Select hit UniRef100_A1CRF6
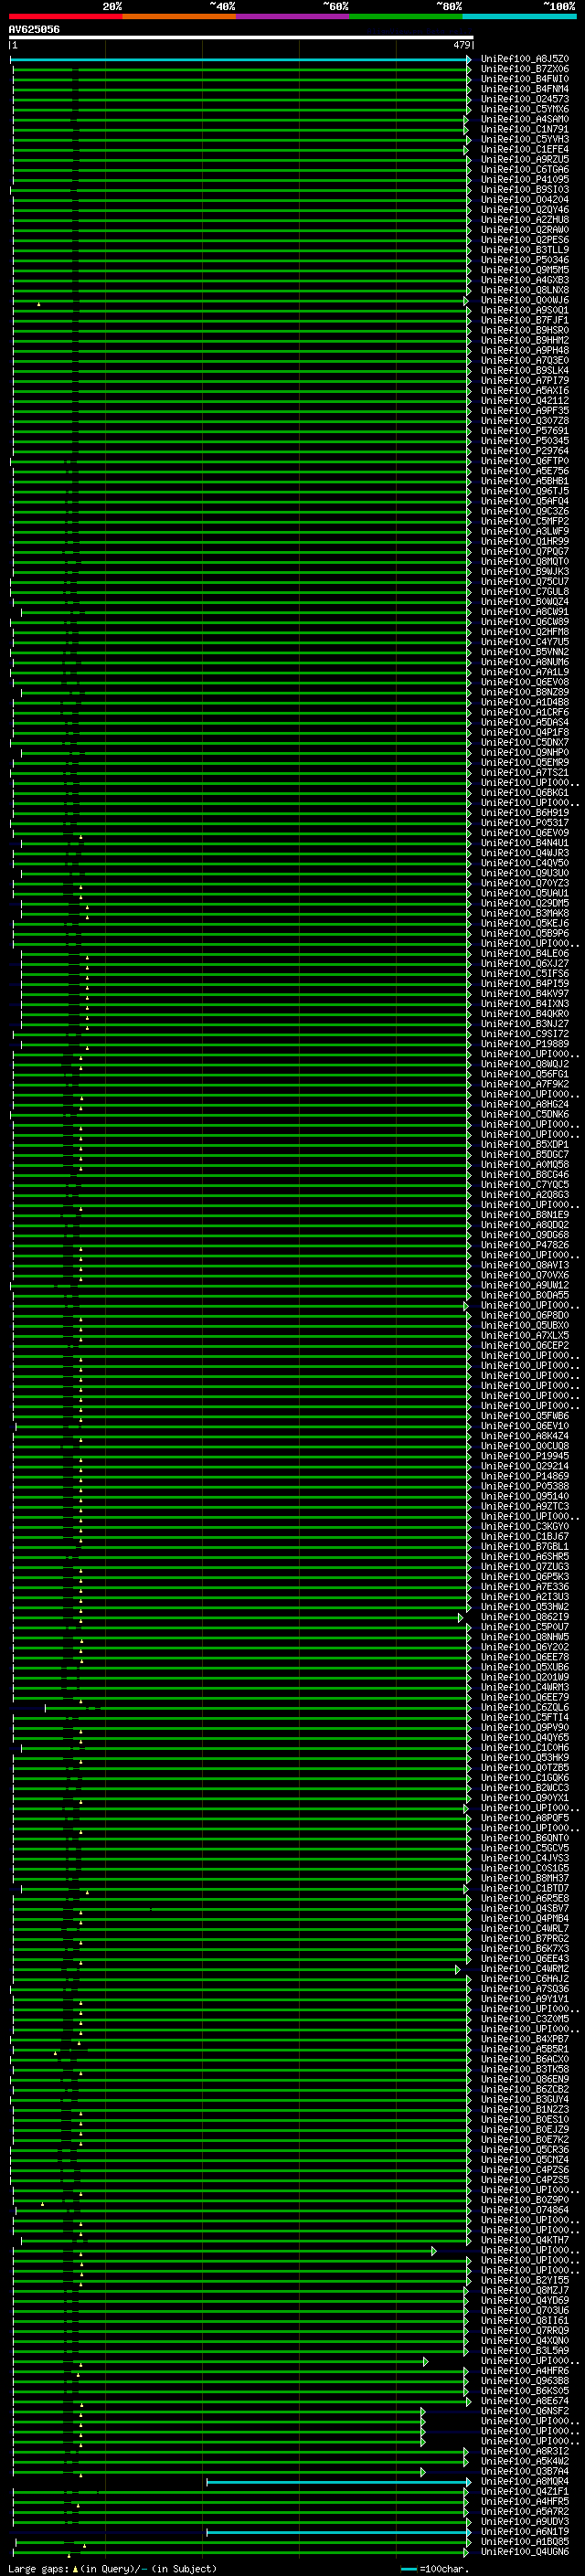 525,712
